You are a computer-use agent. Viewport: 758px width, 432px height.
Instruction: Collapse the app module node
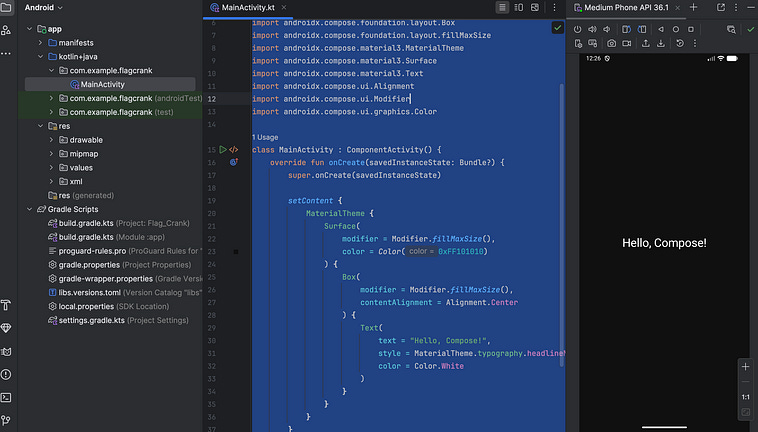tap(29, 29)
